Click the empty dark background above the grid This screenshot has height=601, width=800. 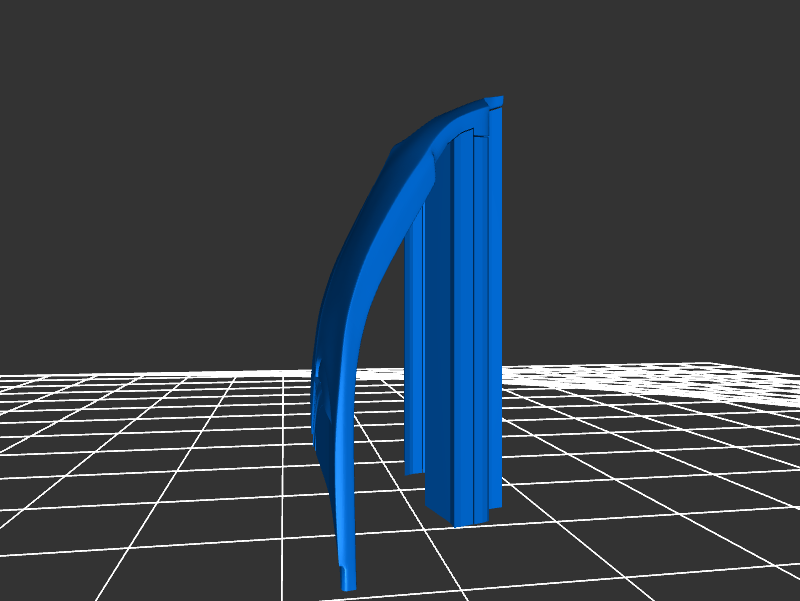(x=200, y=150)
